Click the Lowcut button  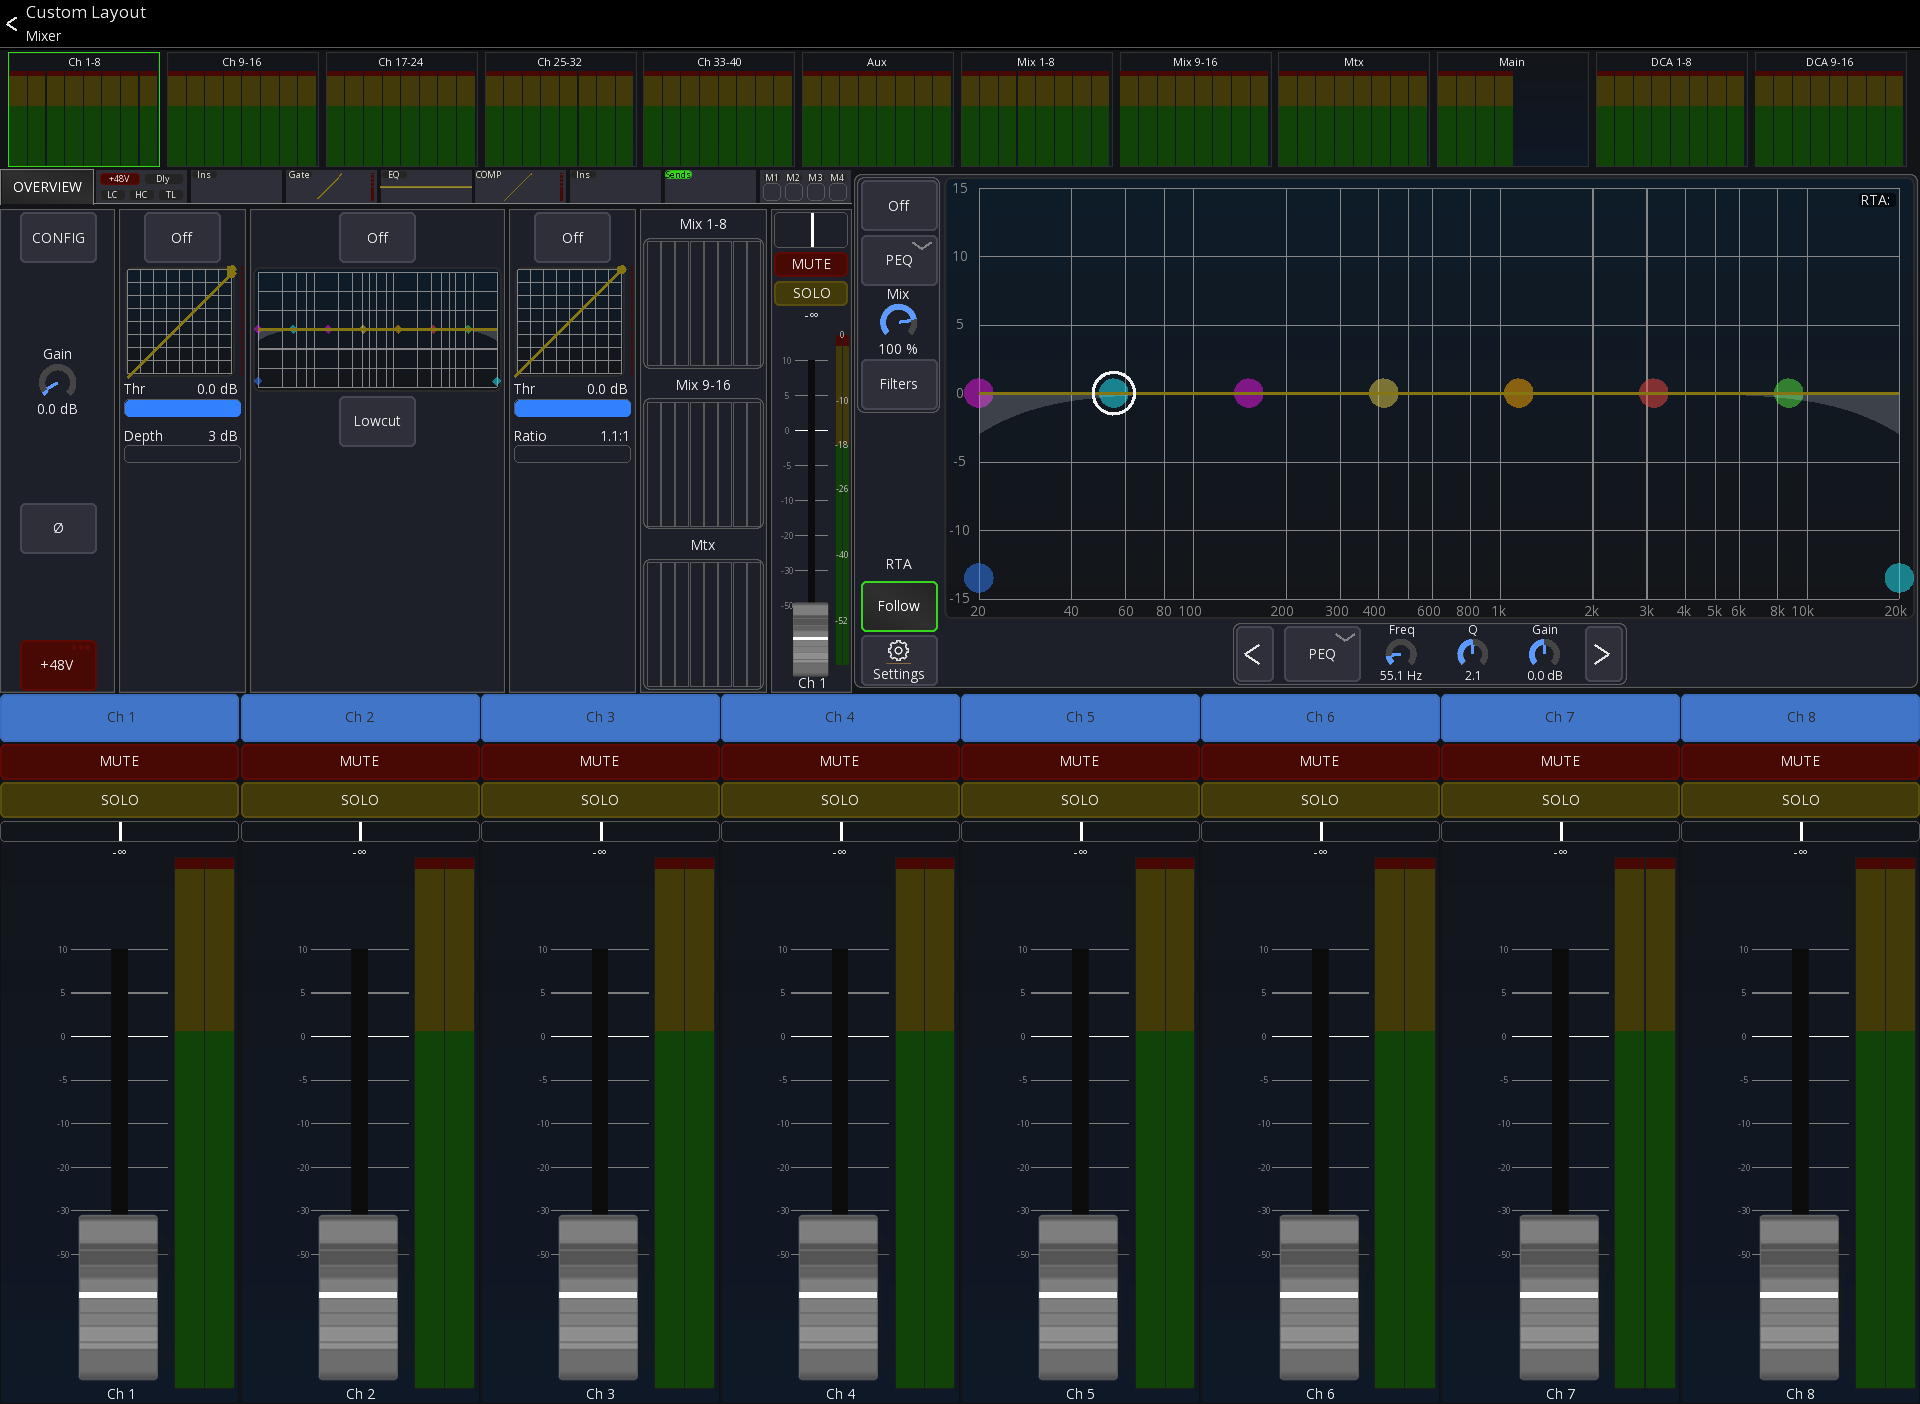point(377,421)
